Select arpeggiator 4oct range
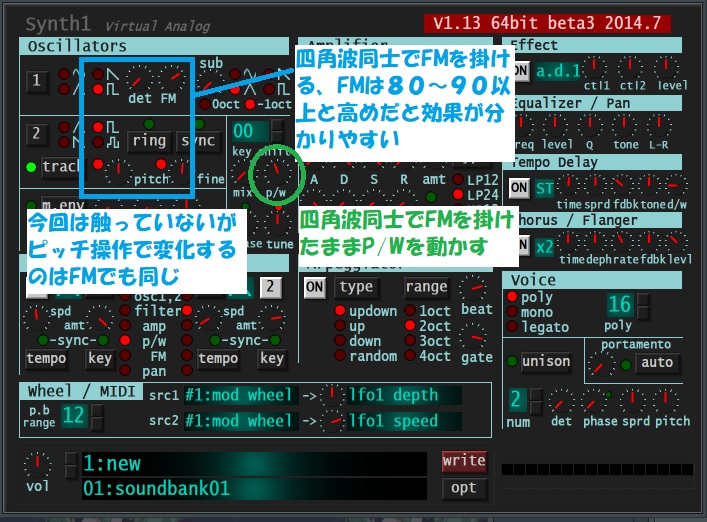The image size is (707, 522). [410, 355]
